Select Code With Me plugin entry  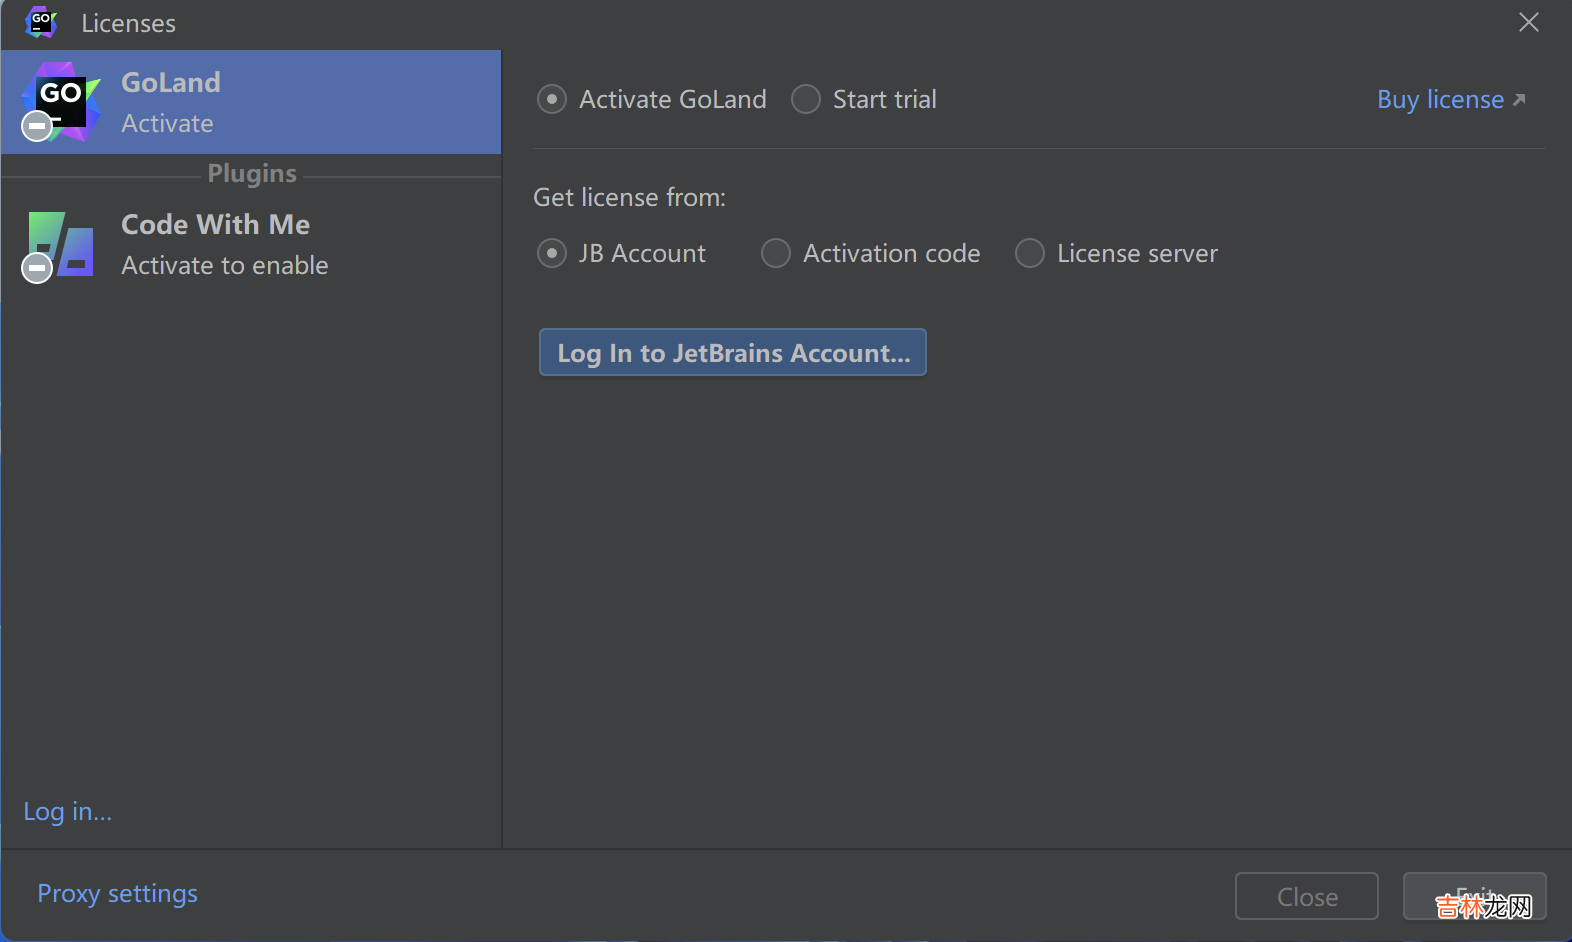[251, 245]
